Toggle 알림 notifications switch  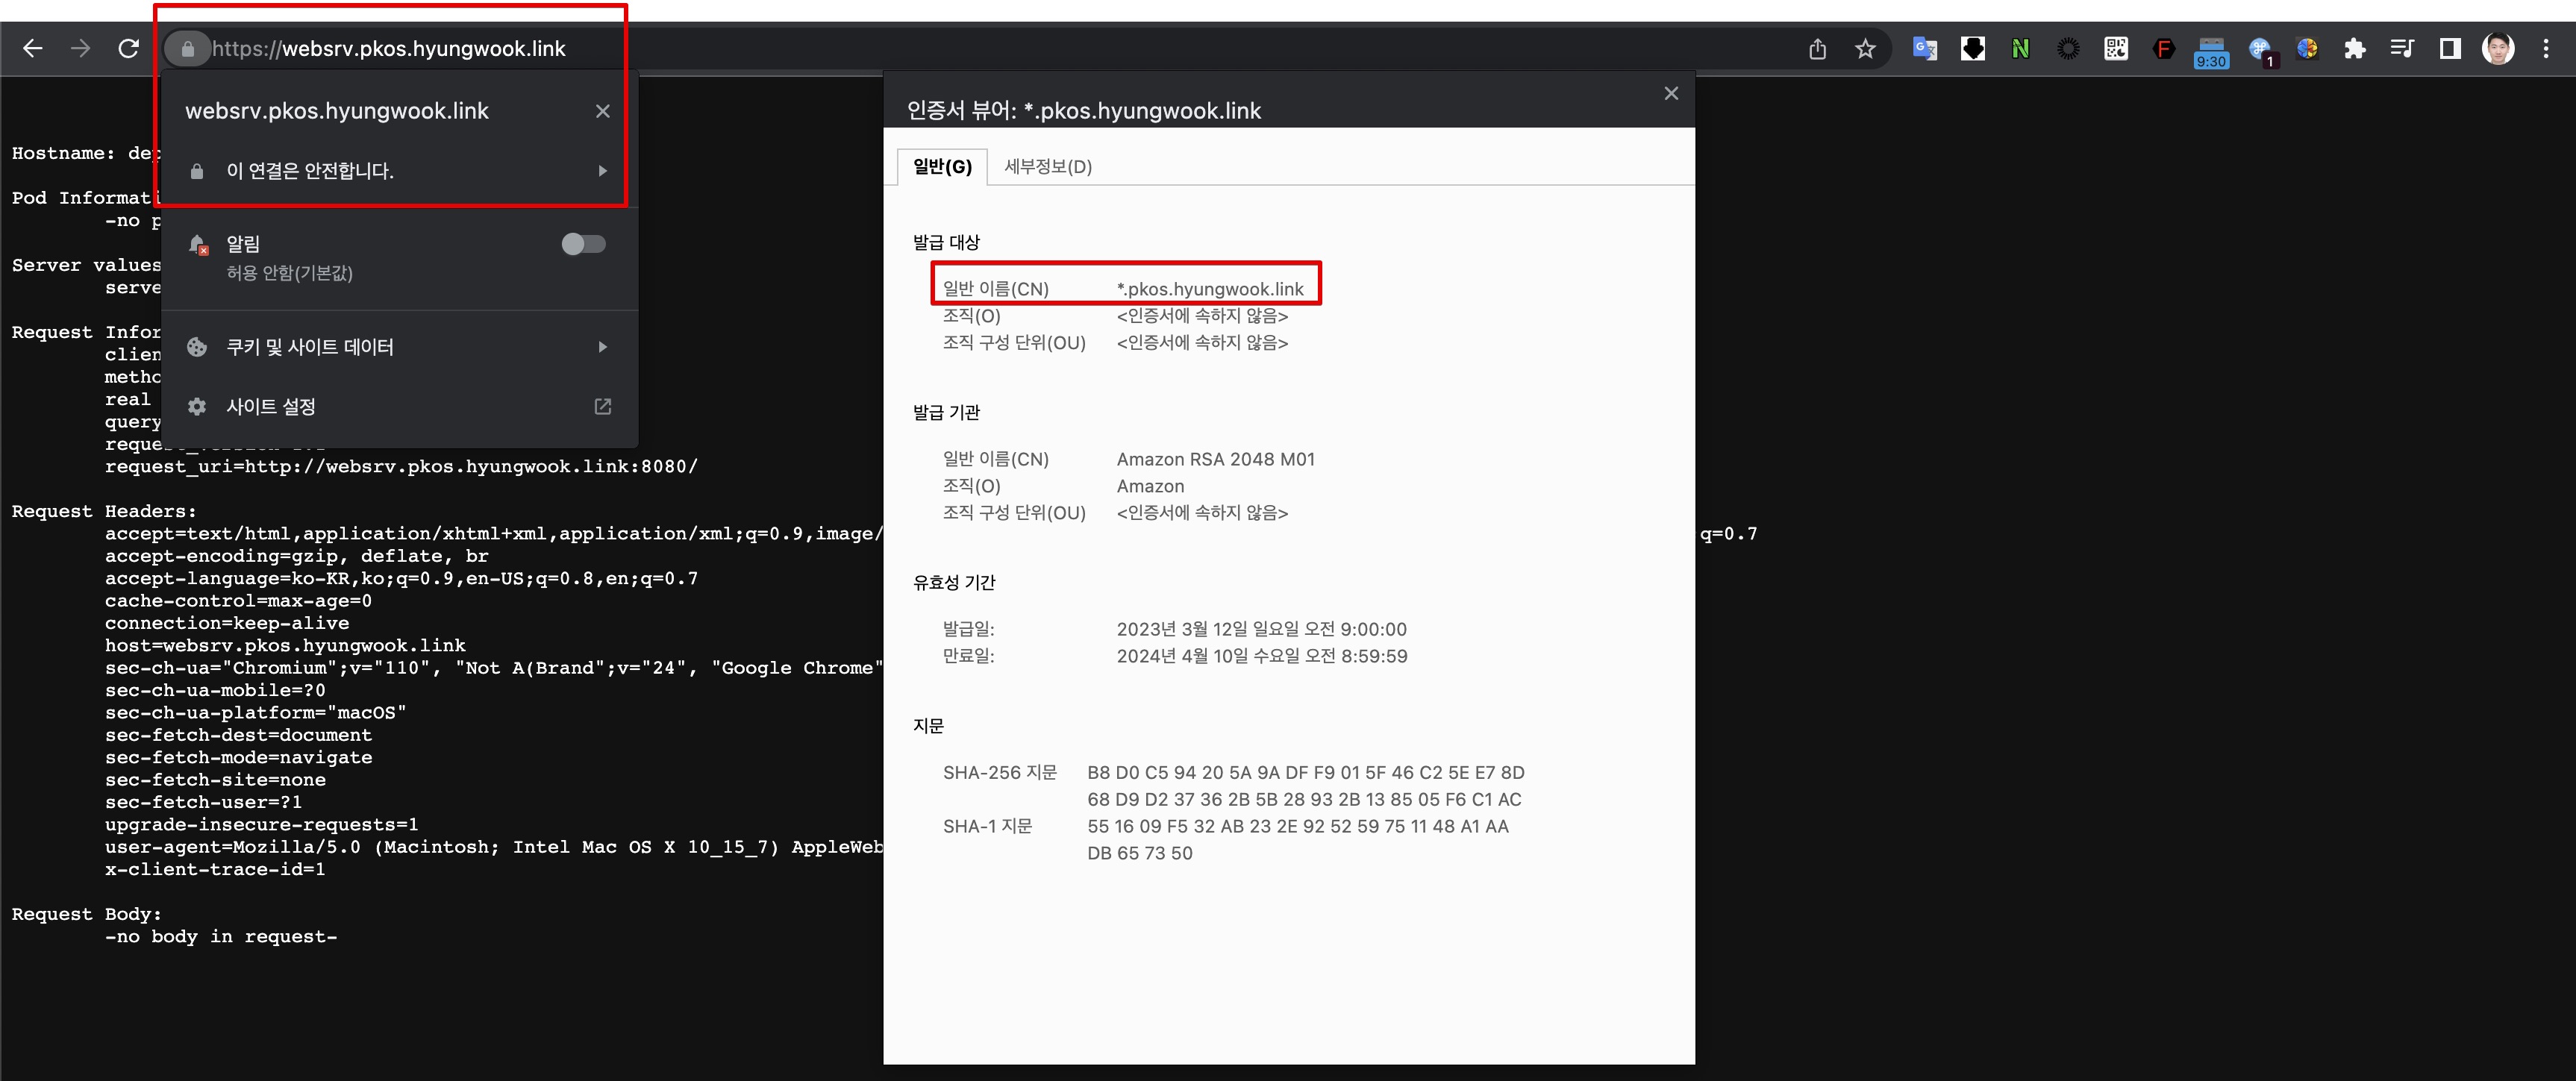583,244
